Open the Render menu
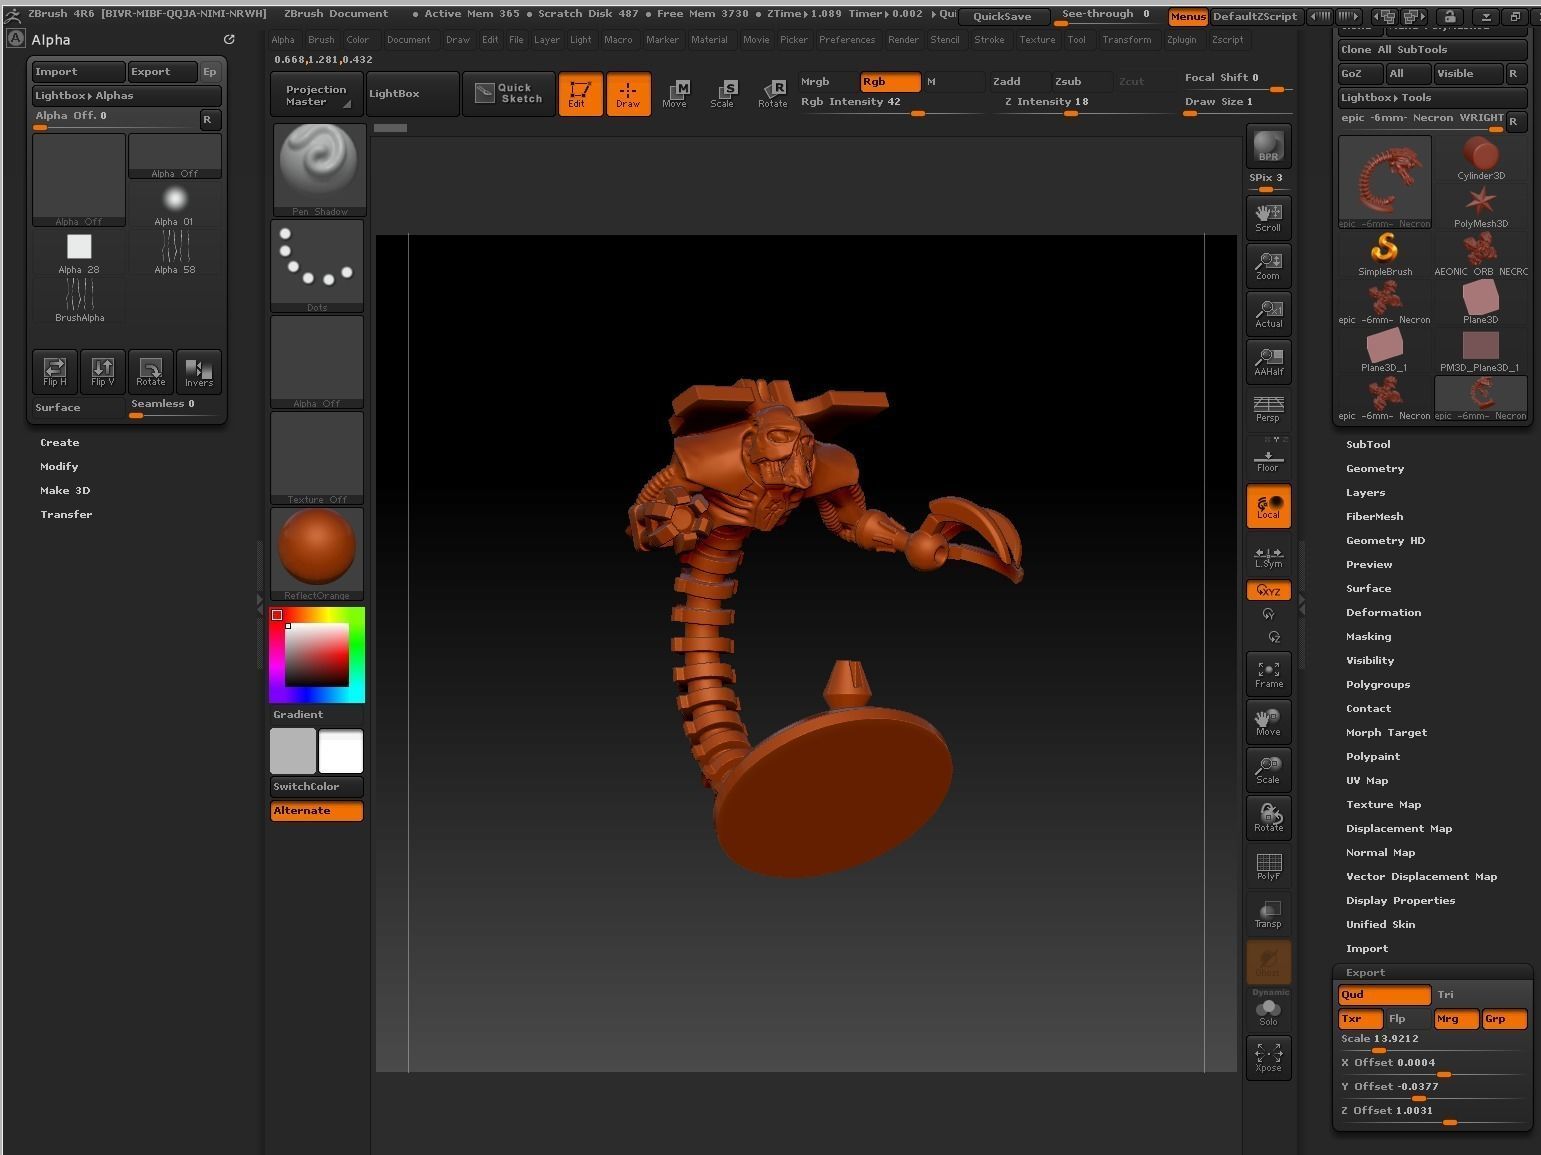Viewport: 1541px width, 1155px height. pos(903,40)
